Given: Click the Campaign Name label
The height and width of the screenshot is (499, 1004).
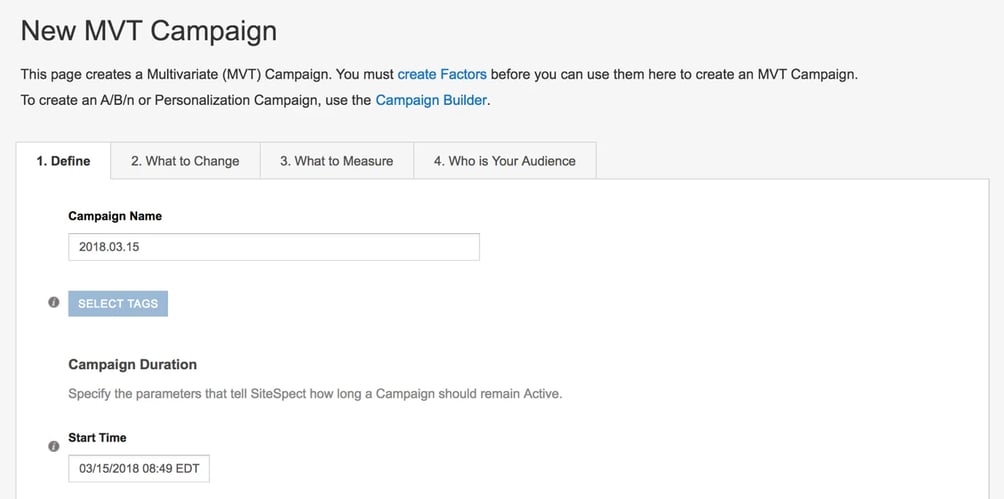Looking at the screenshot, I should 115,216.
